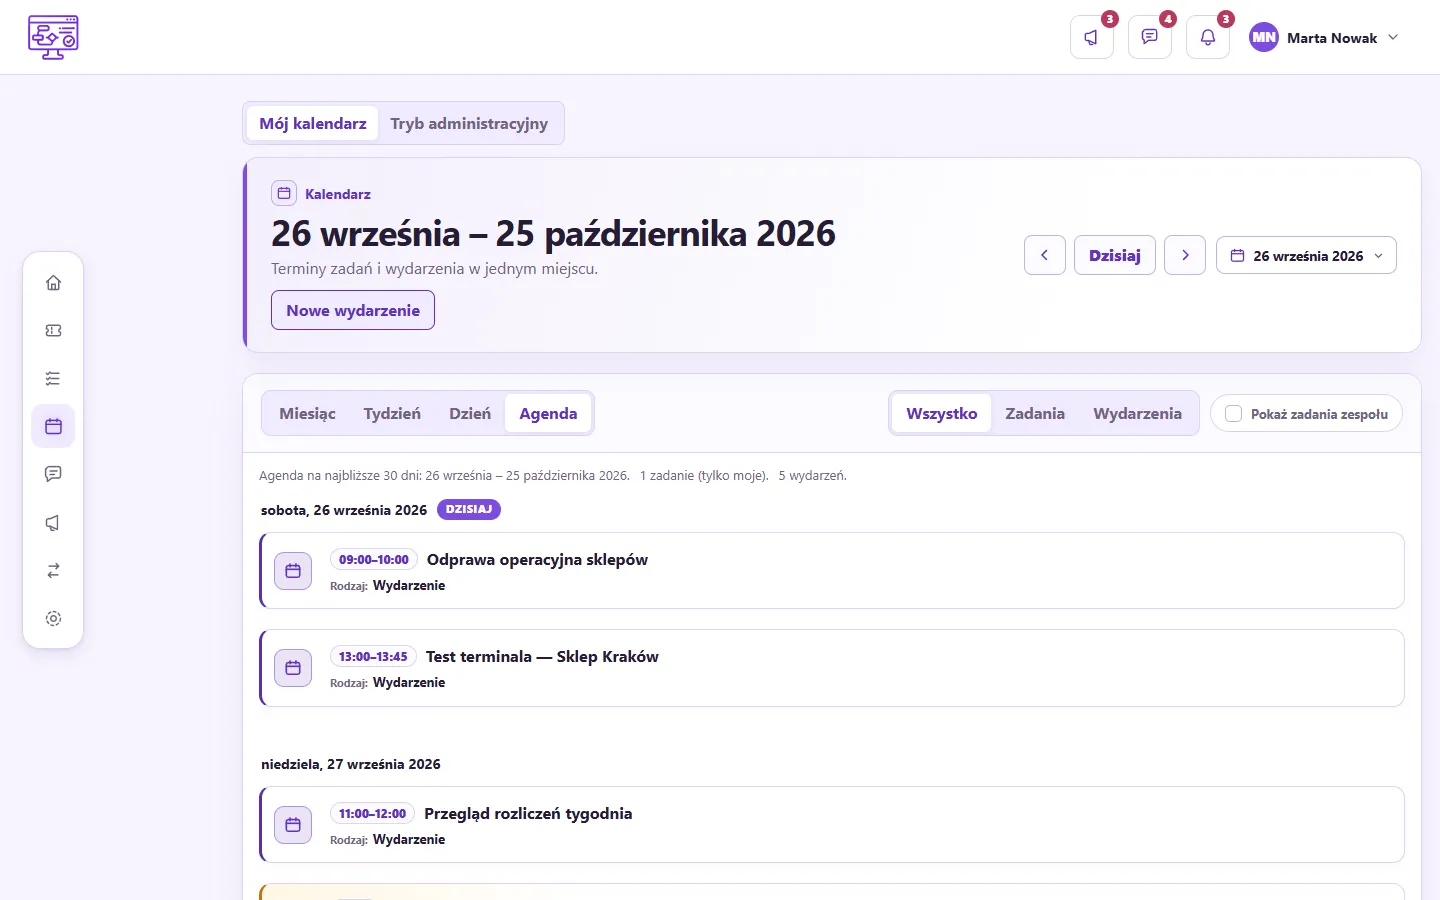Open settings gear in the sidebar
1440x900 pixels.
coord(54,619)
